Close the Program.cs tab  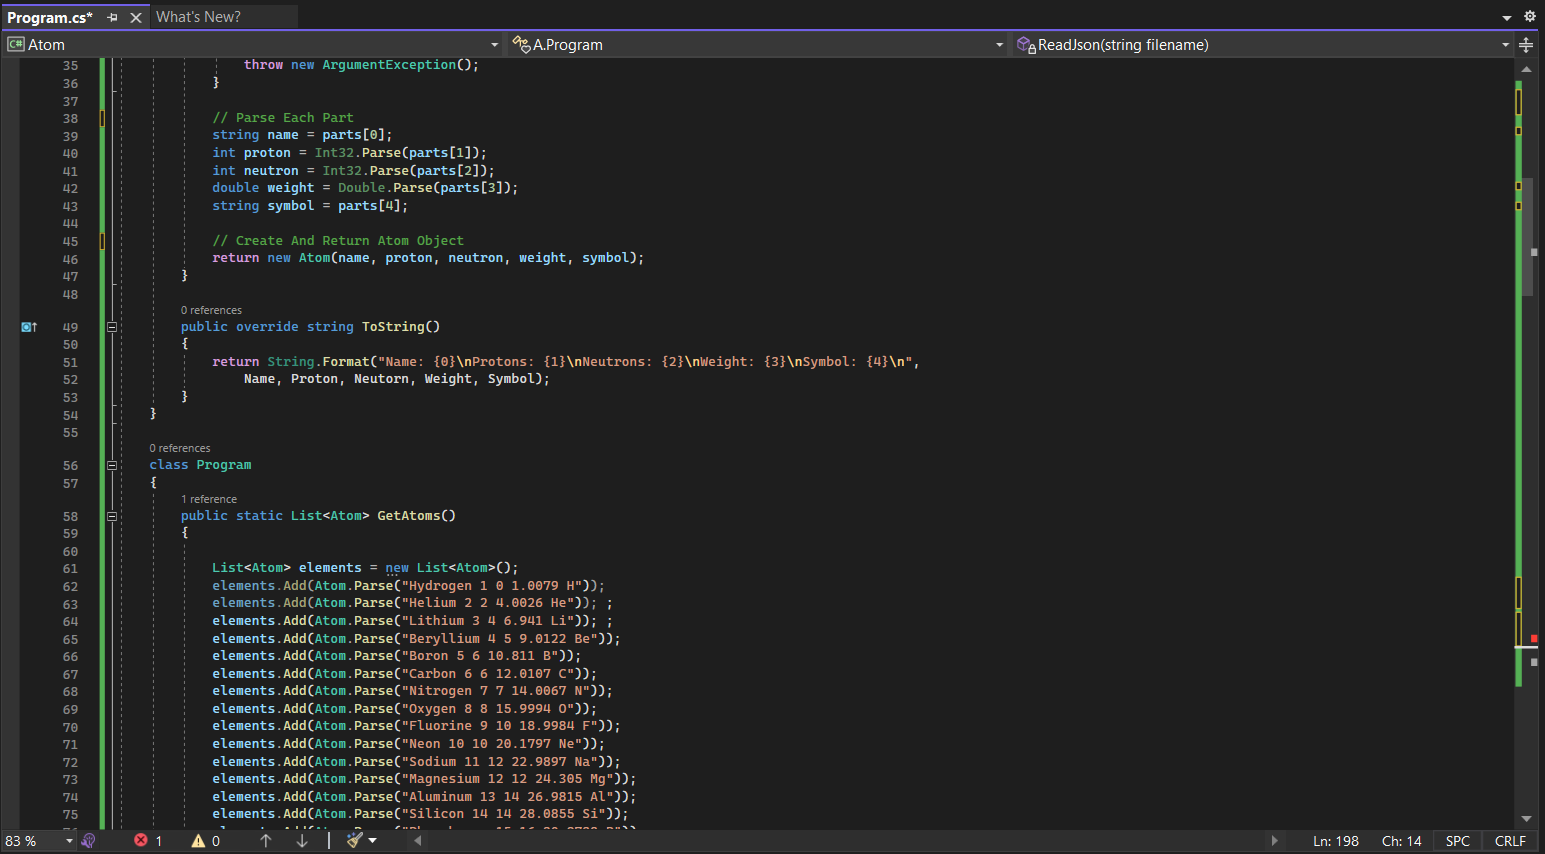[136, 17]
